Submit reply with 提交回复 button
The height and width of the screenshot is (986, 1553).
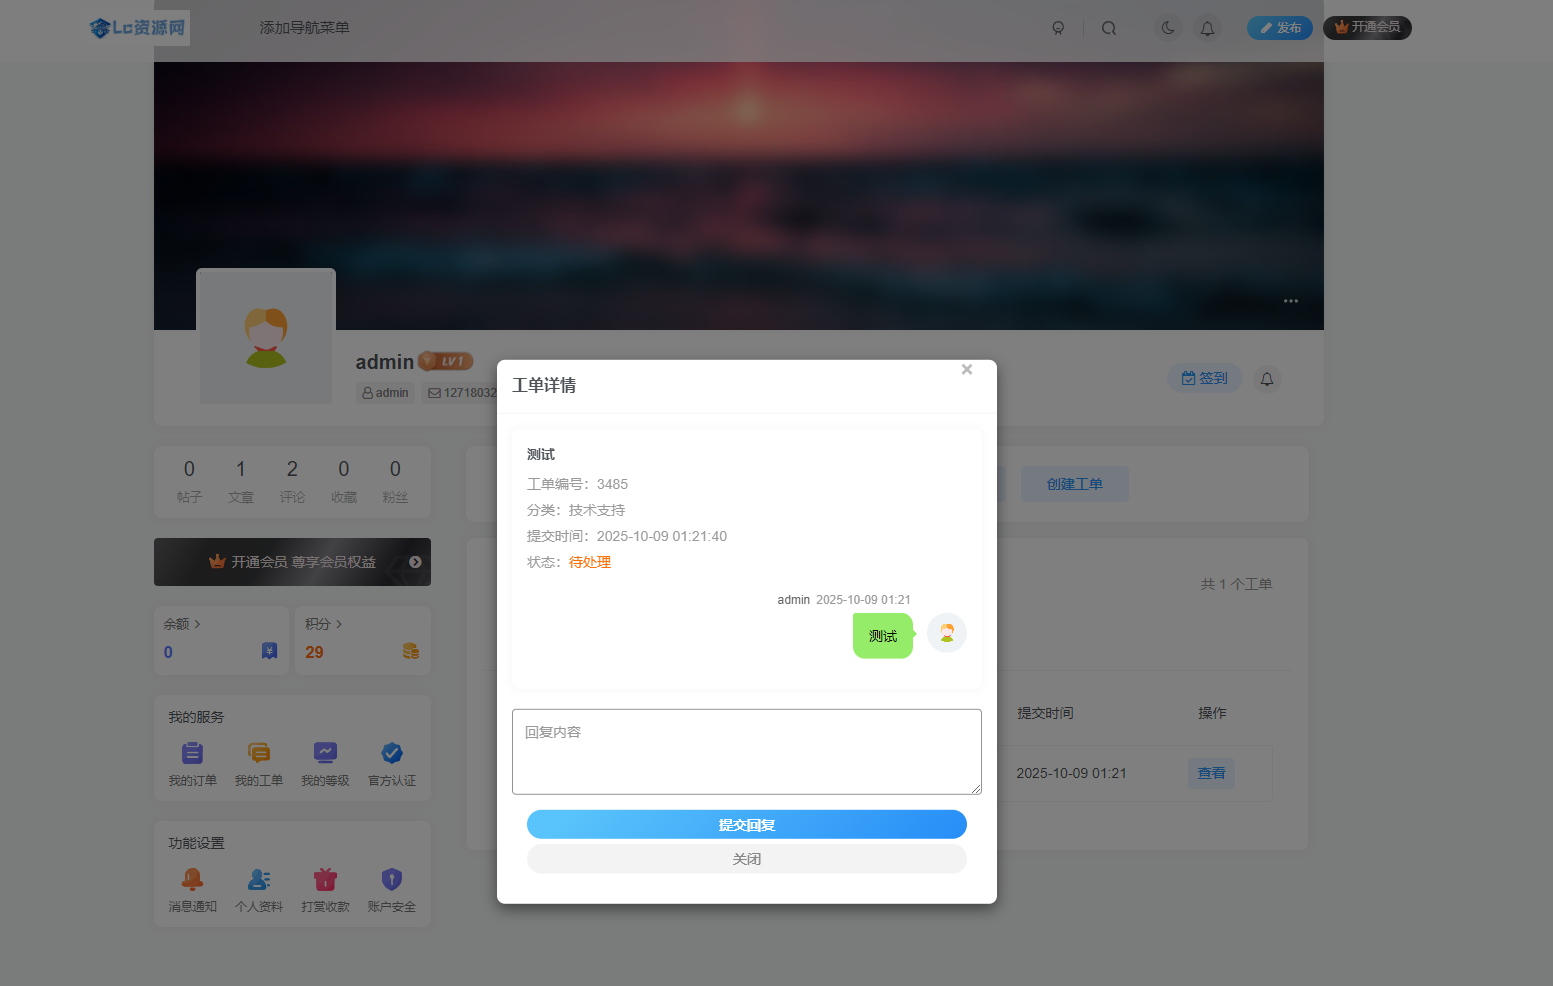(746, 825)
